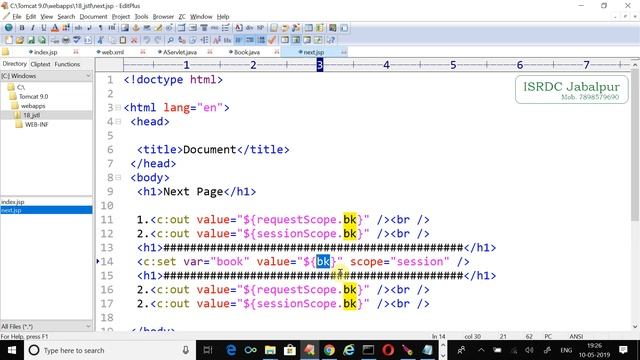640x360 pixels.
Task: Close the next.jsp document tab
Action: point(344,52)
